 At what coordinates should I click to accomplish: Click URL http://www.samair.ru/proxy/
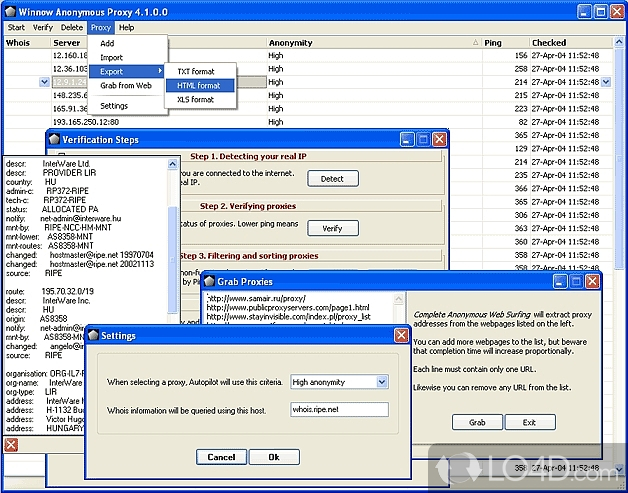pyautogui.click(x=258, y=298)
